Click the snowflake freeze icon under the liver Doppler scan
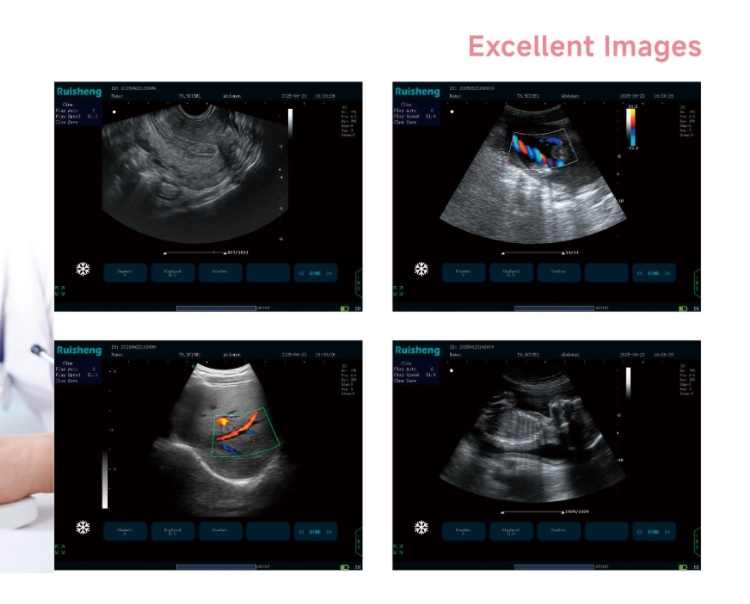The height and width of the screenshot is (604, 750). coord(83,527)
